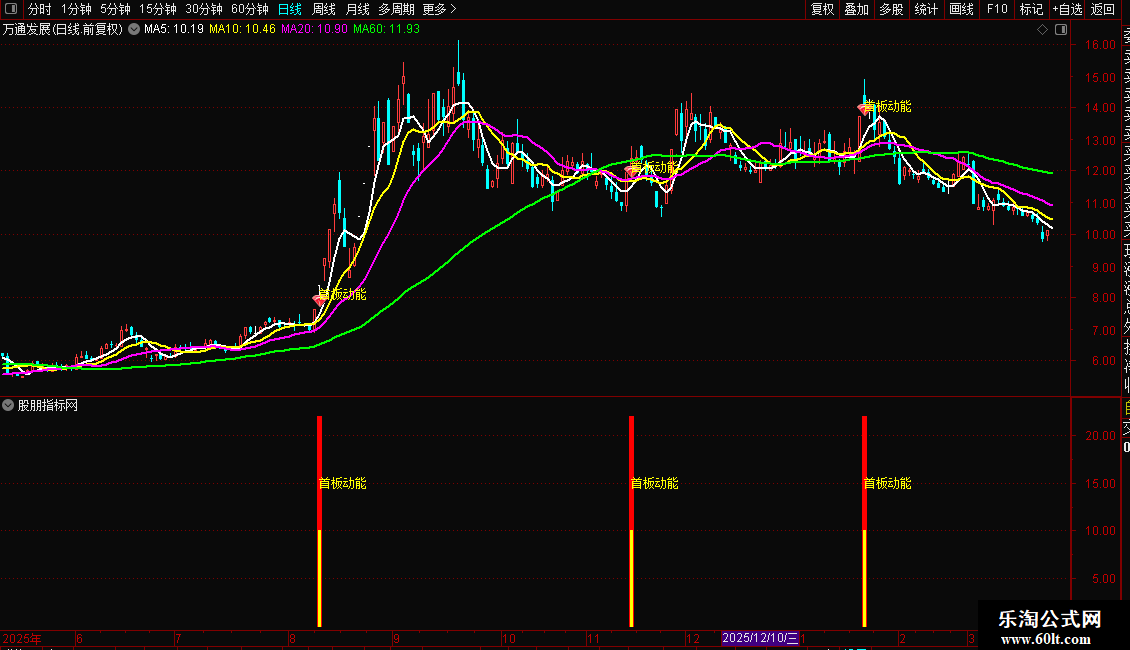The image size is (1130, 650).
Task: Click the 首板动能 marker in November
Action: [x=631, y=171]
